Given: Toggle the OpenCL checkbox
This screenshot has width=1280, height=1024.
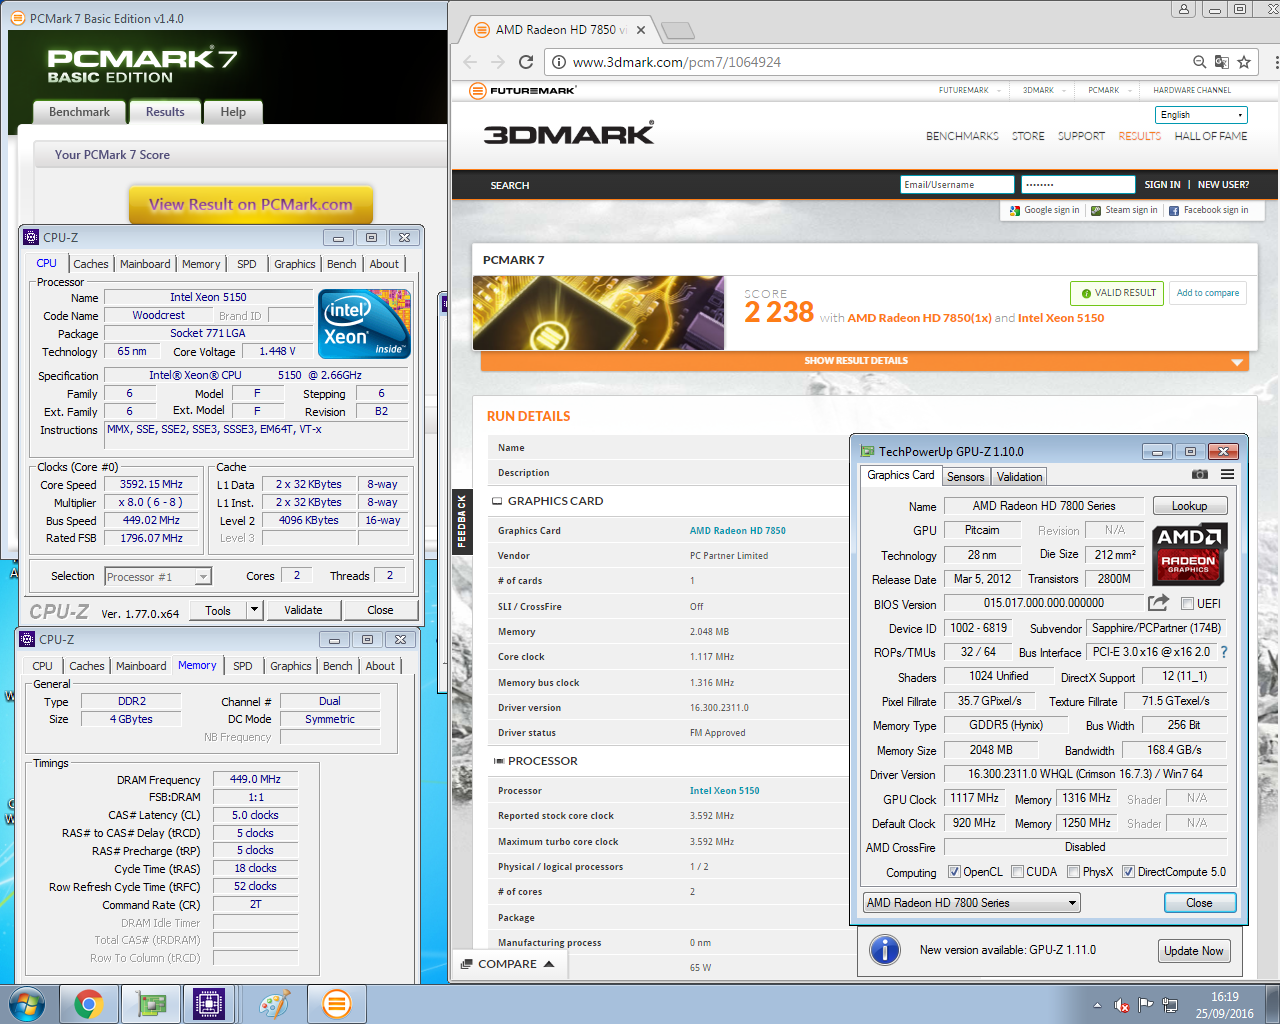Looking at the screenshot, I should click(954, 872).
